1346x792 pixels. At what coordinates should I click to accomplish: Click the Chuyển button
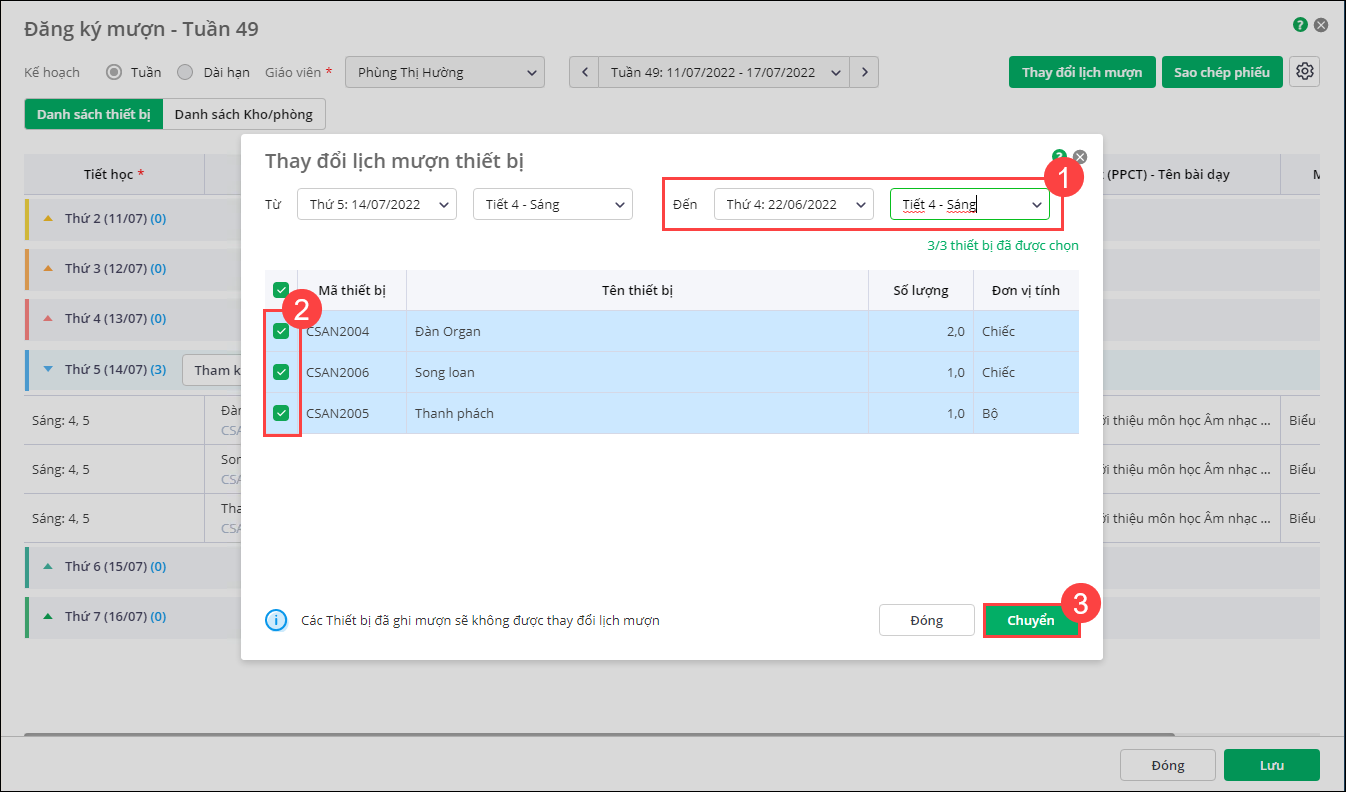[x=1030, y=620]
